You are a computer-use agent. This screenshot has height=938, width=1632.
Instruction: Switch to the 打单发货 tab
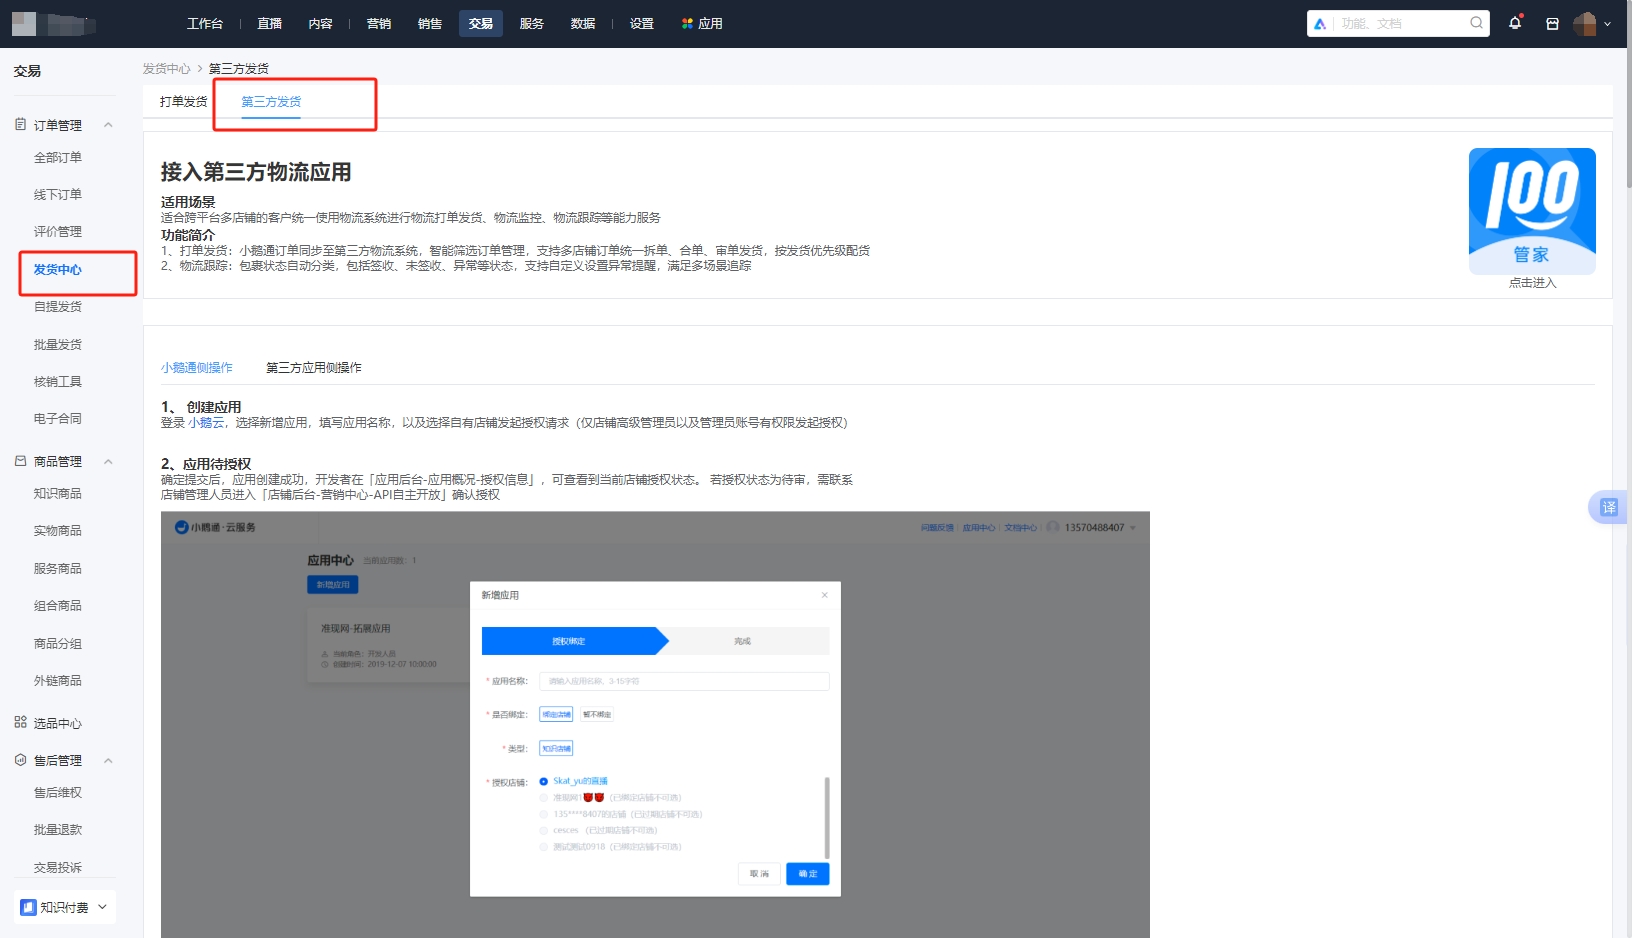pyautogui.click(x=181, y=101)
